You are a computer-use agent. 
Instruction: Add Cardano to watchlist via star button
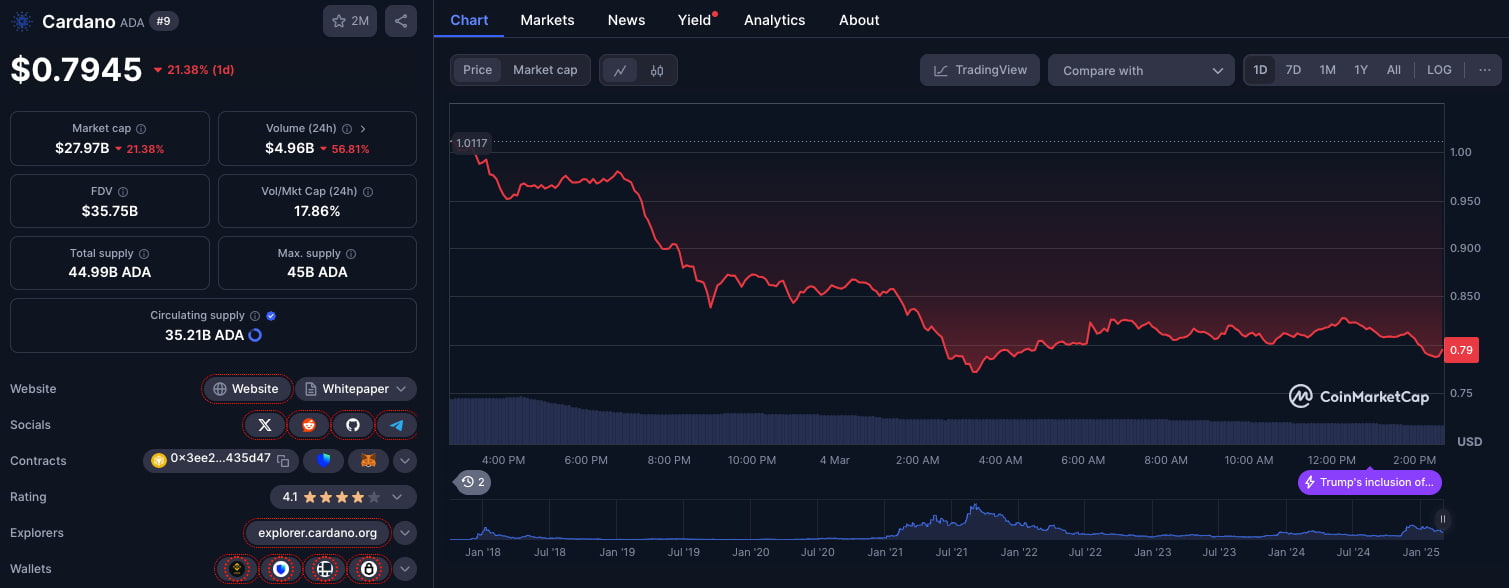pyautogui.click(x=350, y=21)
